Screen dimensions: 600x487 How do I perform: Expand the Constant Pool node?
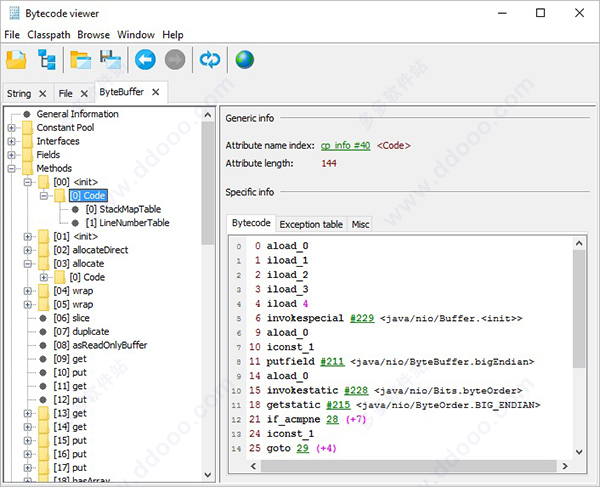click(x=11, y=128)
